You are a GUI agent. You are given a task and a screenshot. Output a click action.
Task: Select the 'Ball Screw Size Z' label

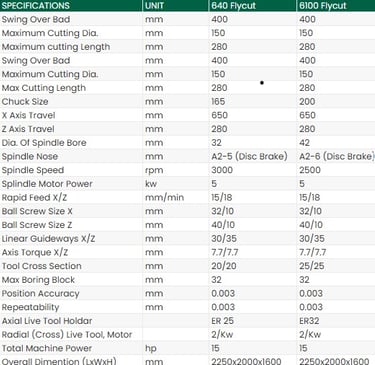37,225
